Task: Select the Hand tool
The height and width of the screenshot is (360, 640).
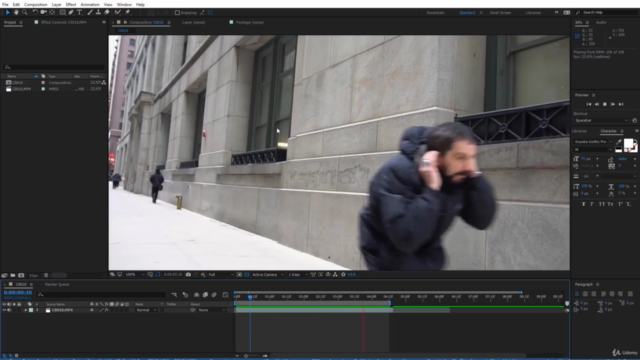Action: point(16,13)
